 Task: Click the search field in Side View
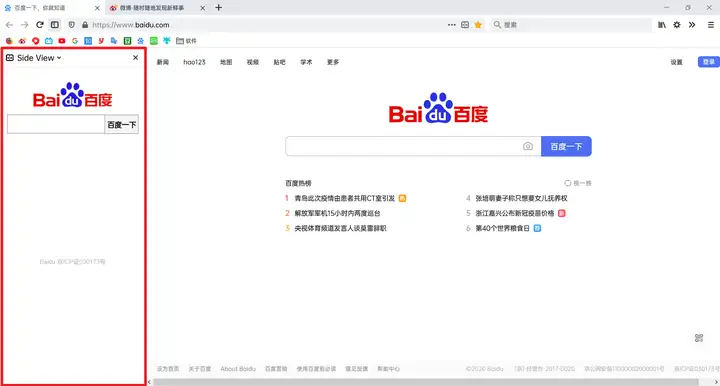pyautogui.click(x=56, y=124)
